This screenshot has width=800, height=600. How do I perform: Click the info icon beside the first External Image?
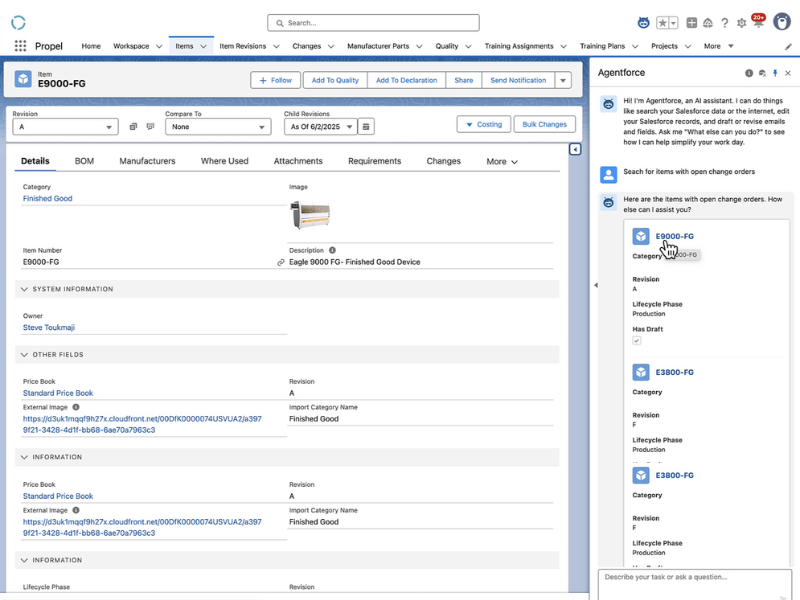click(x=76, y=407)
